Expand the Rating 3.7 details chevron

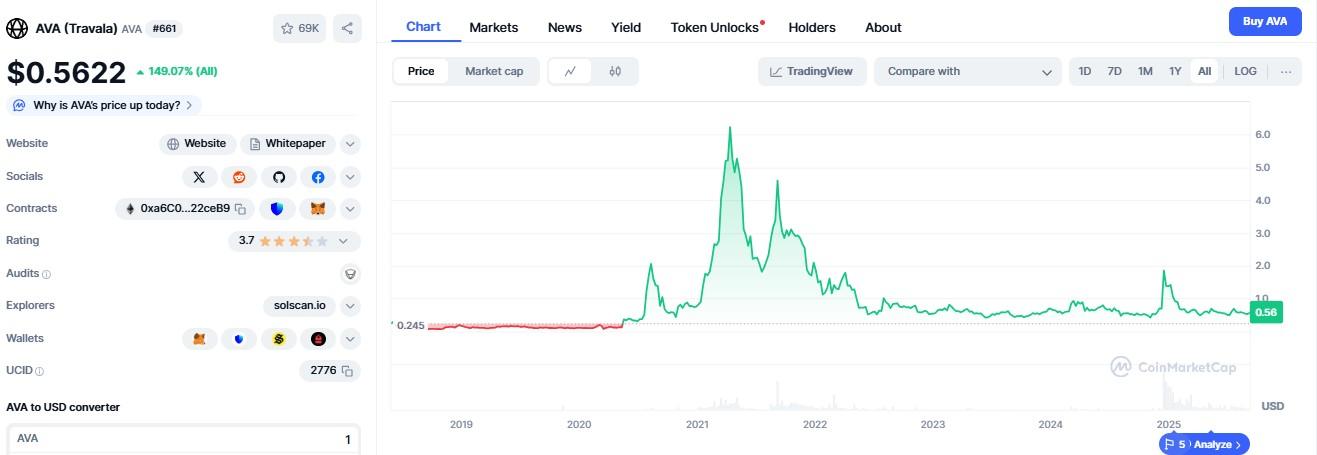[x=343, y=241]
